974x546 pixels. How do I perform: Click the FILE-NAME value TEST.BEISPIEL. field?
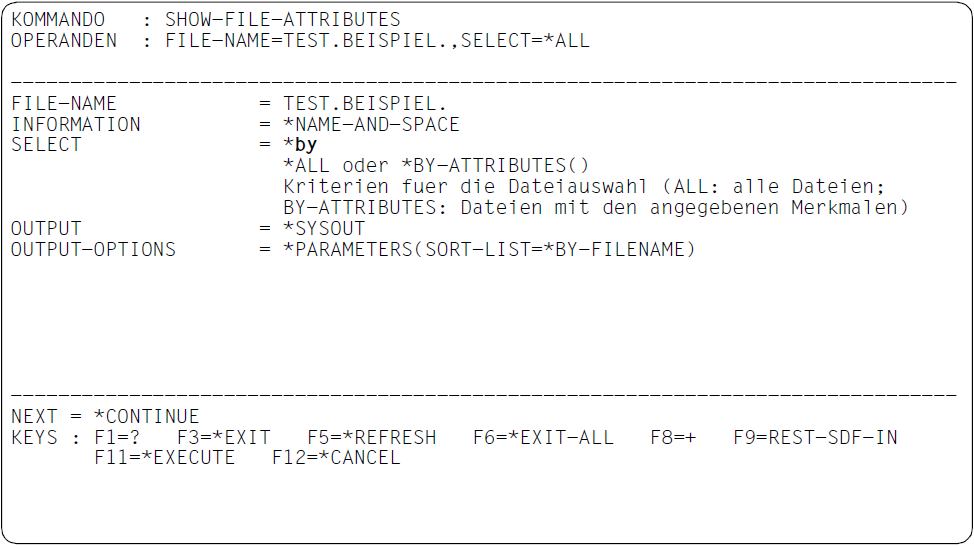[x=365, y=103]
